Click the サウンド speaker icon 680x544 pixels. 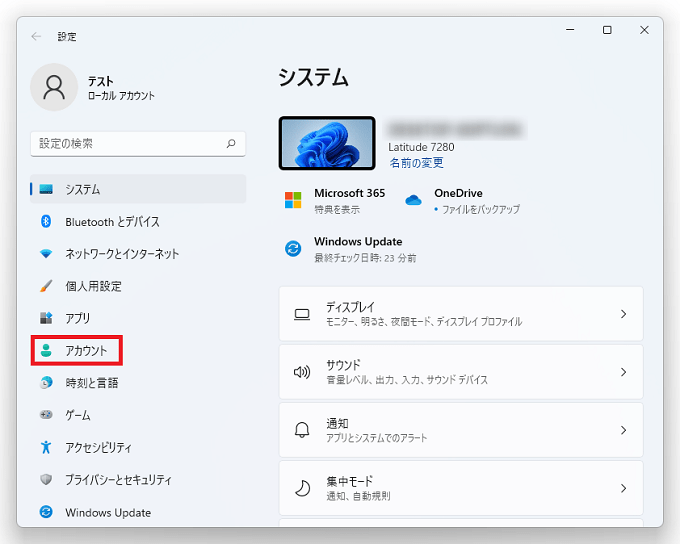click(x=302, y=372)
